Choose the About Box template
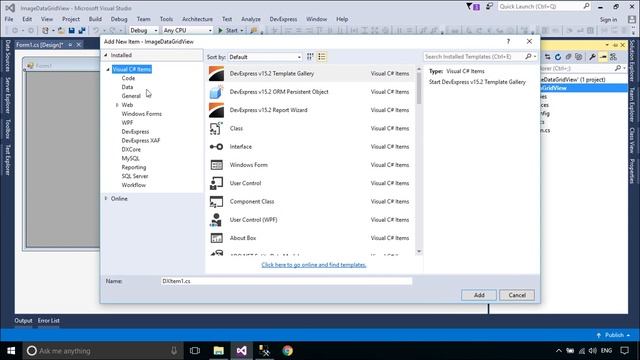Viewport: 640px width, 360px height. pos(311,238)
